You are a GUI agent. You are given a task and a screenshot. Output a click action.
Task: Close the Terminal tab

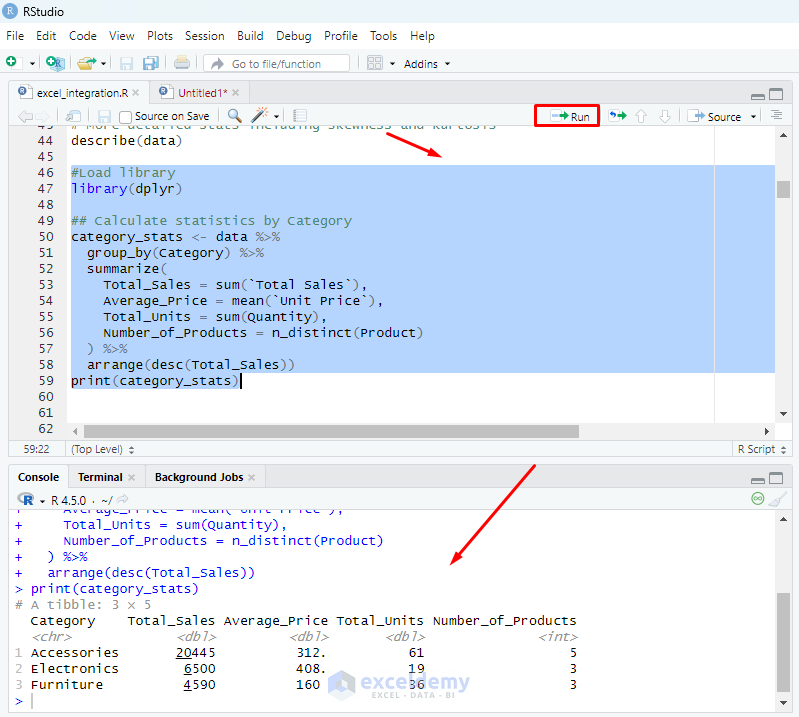click(131, 477)
